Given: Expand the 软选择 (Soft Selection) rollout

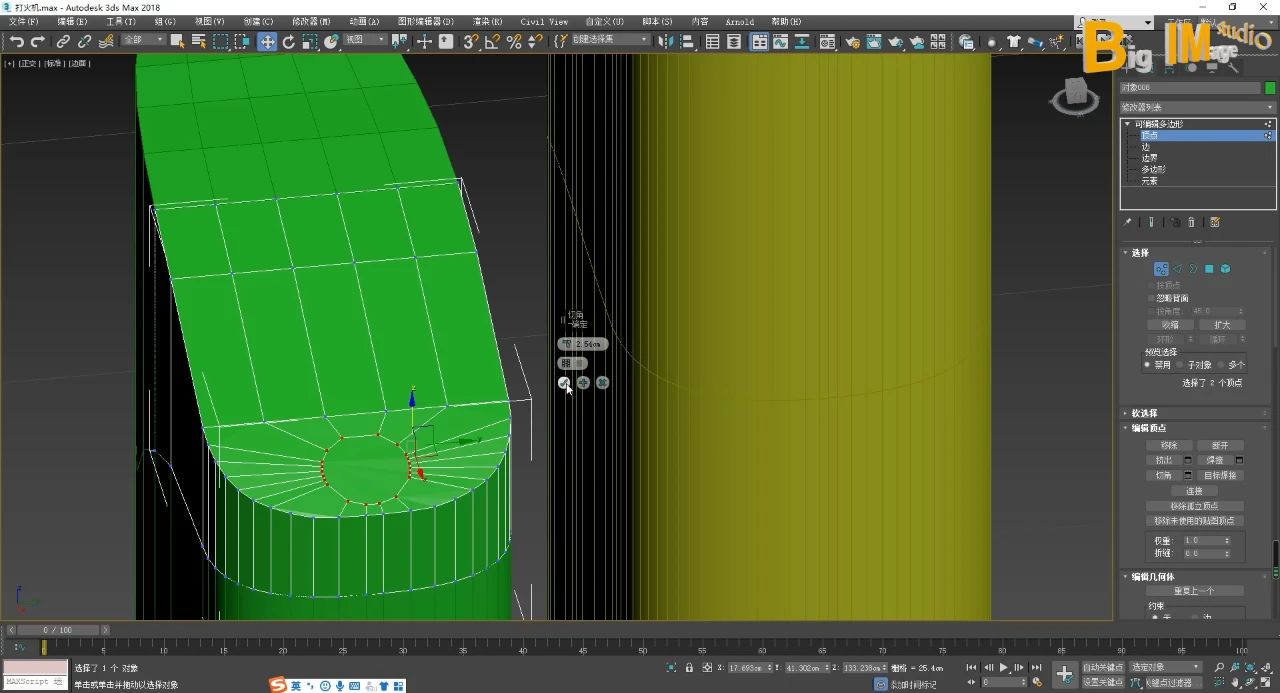Looking at the screenshot, I should [1144, 413].
